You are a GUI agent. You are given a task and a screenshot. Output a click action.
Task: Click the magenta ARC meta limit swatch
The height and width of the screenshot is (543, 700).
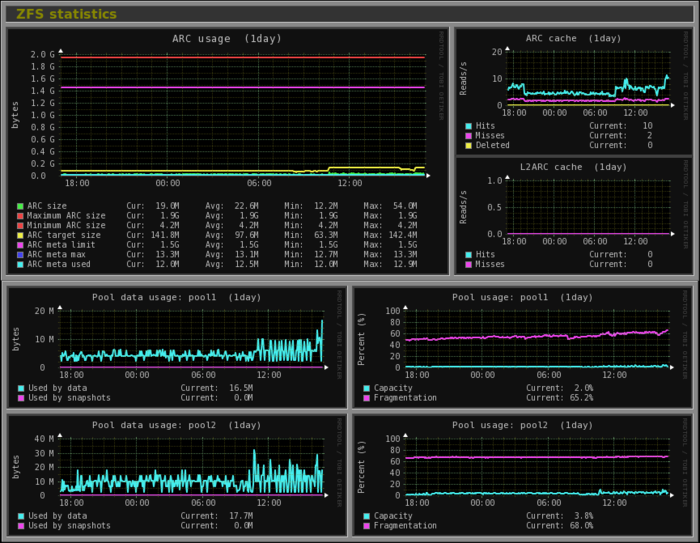(20, 245)
